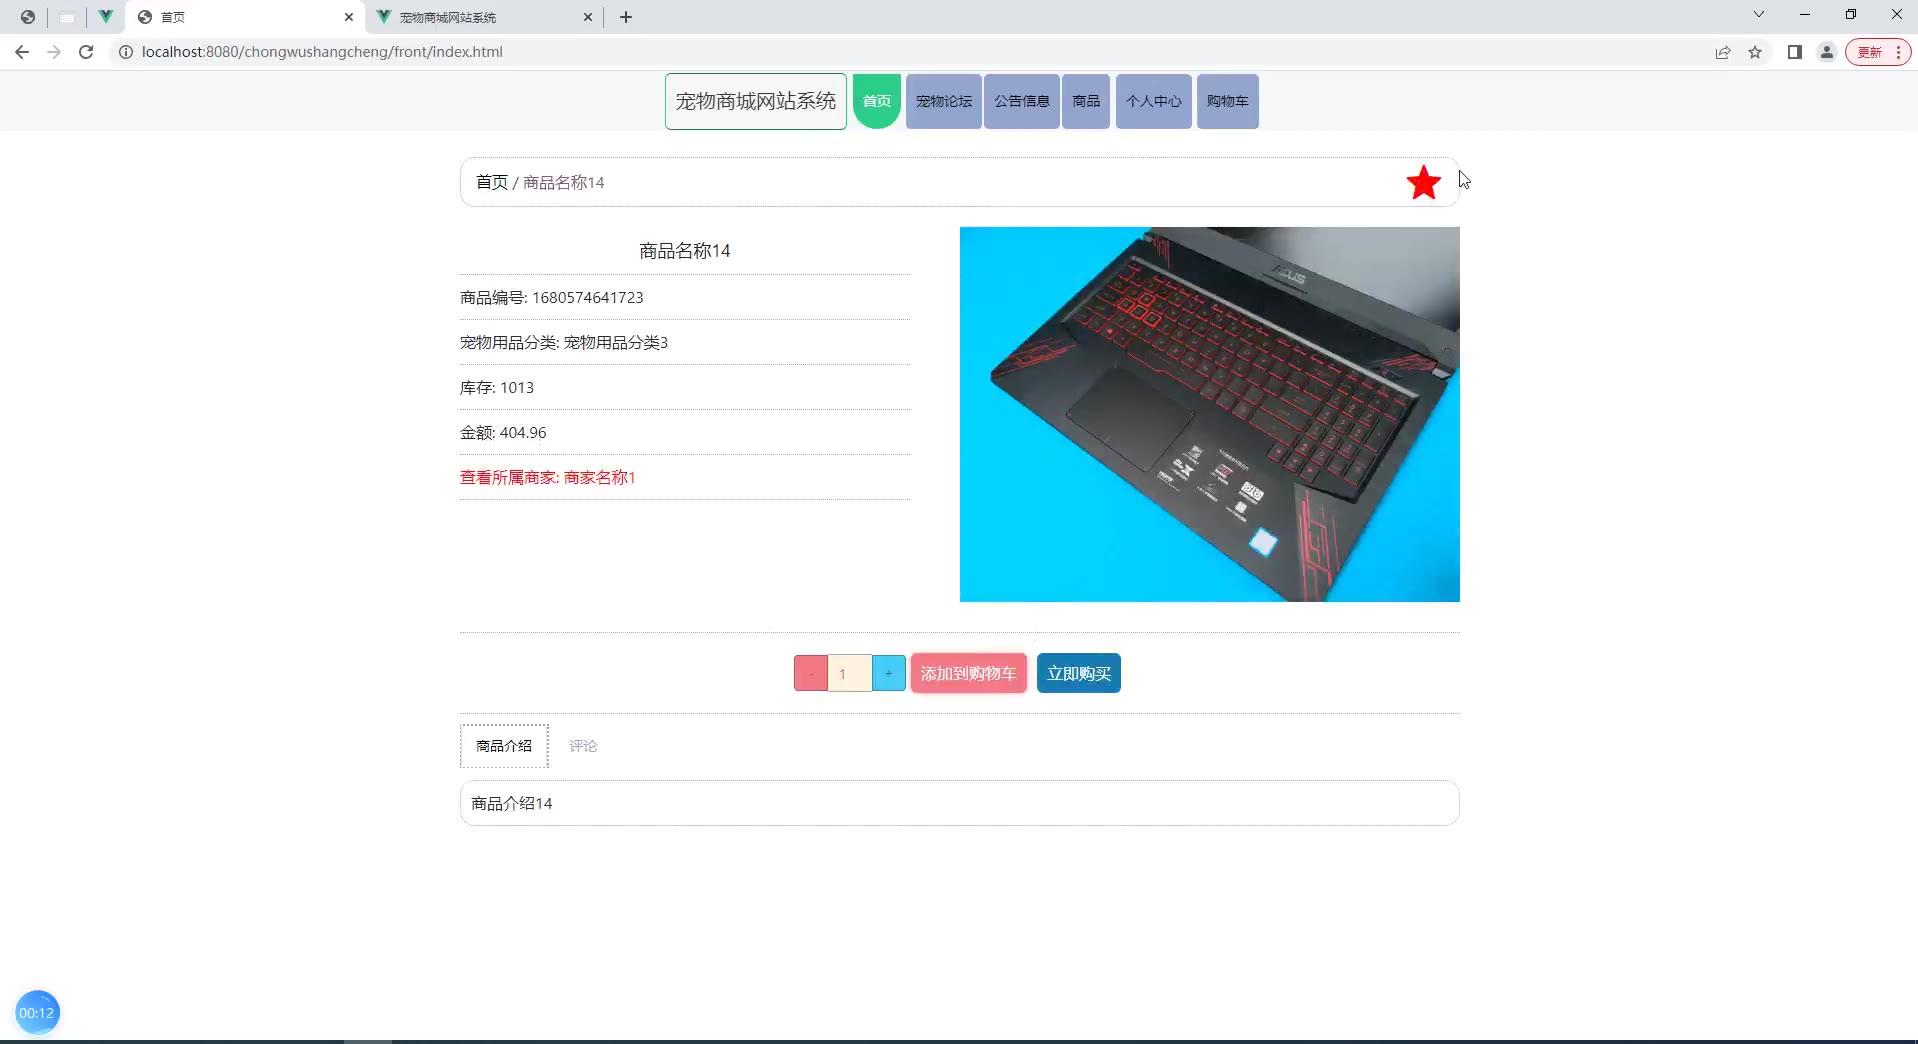Click the browser forward arrow

[x=54, y=52]
